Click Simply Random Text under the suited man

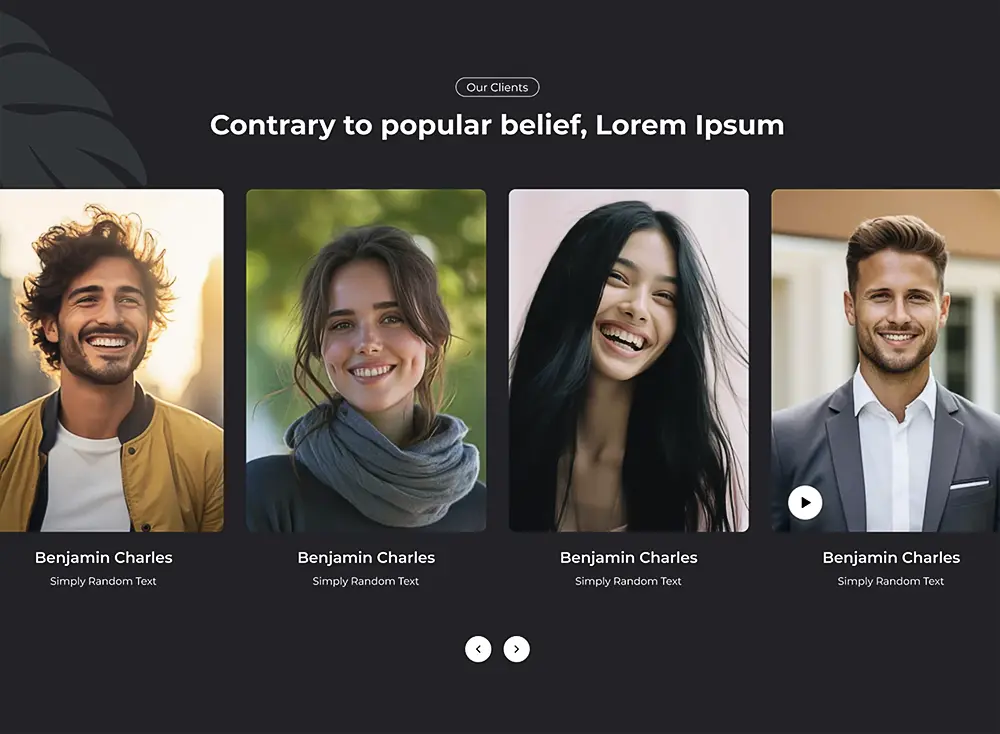(891, 581)
